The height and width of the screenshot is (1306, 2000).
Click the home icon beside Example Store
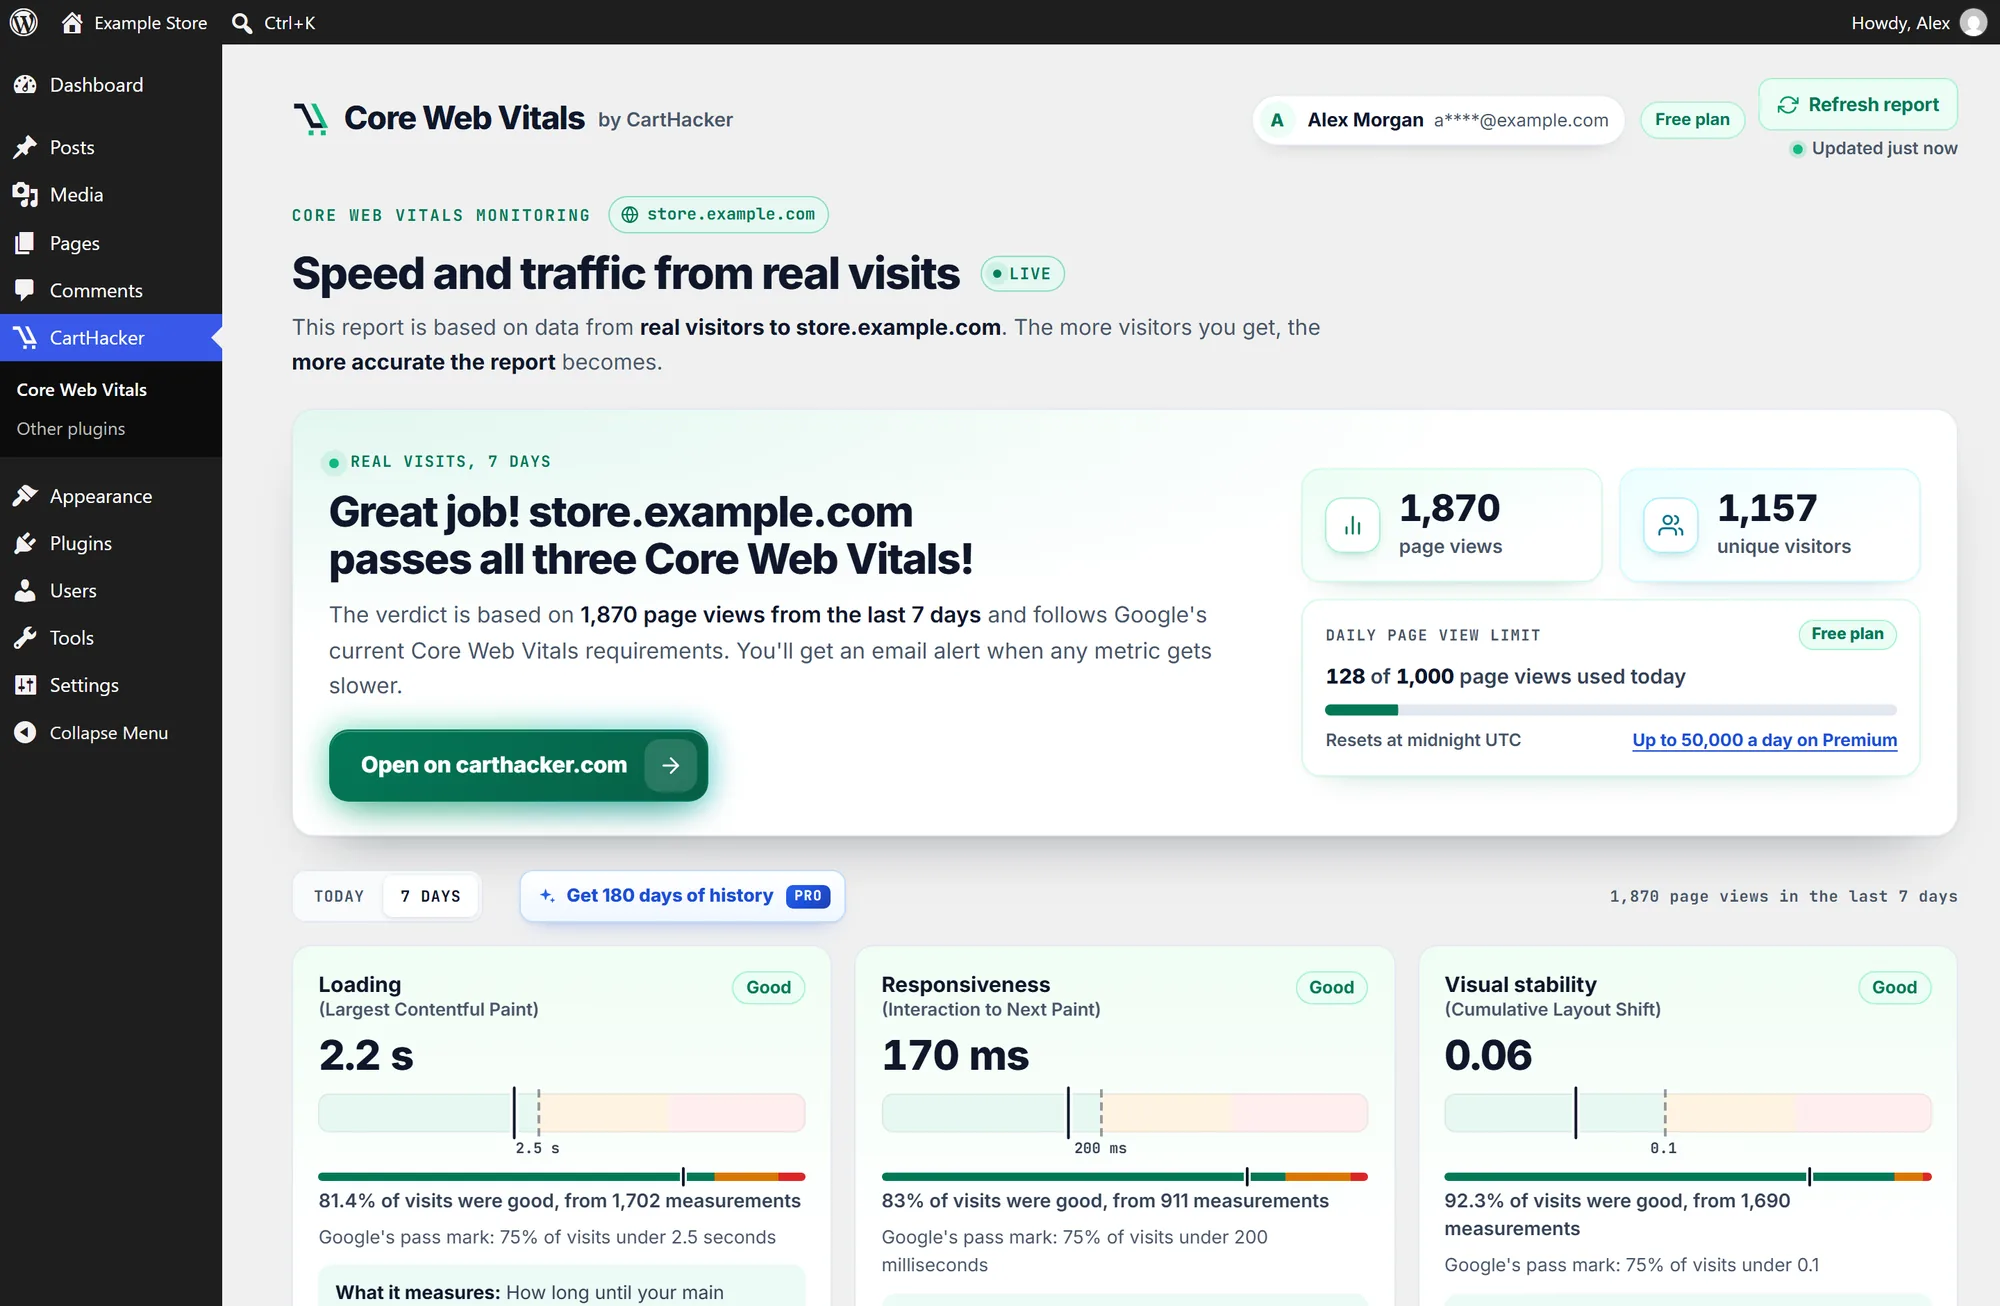pyautogui.click(x=72, y=22)
